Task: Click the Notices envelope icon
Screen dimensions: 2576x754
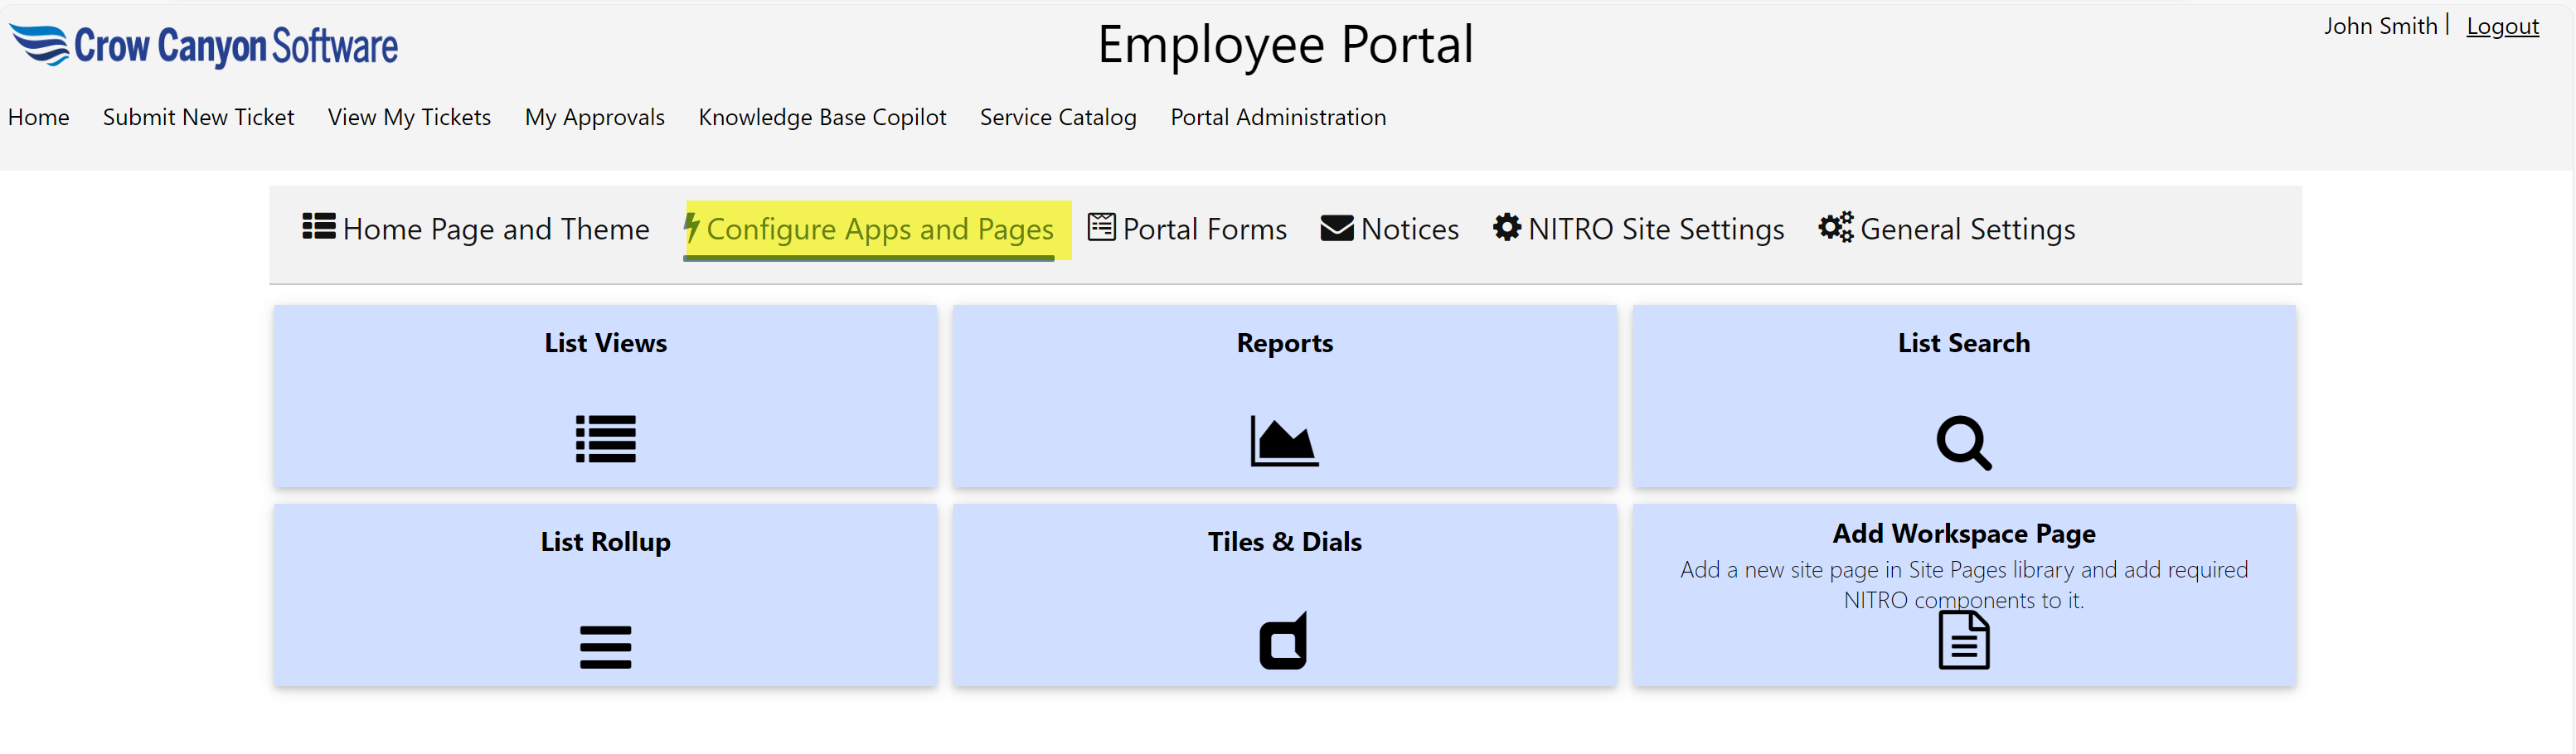Action: [1336, 229]
